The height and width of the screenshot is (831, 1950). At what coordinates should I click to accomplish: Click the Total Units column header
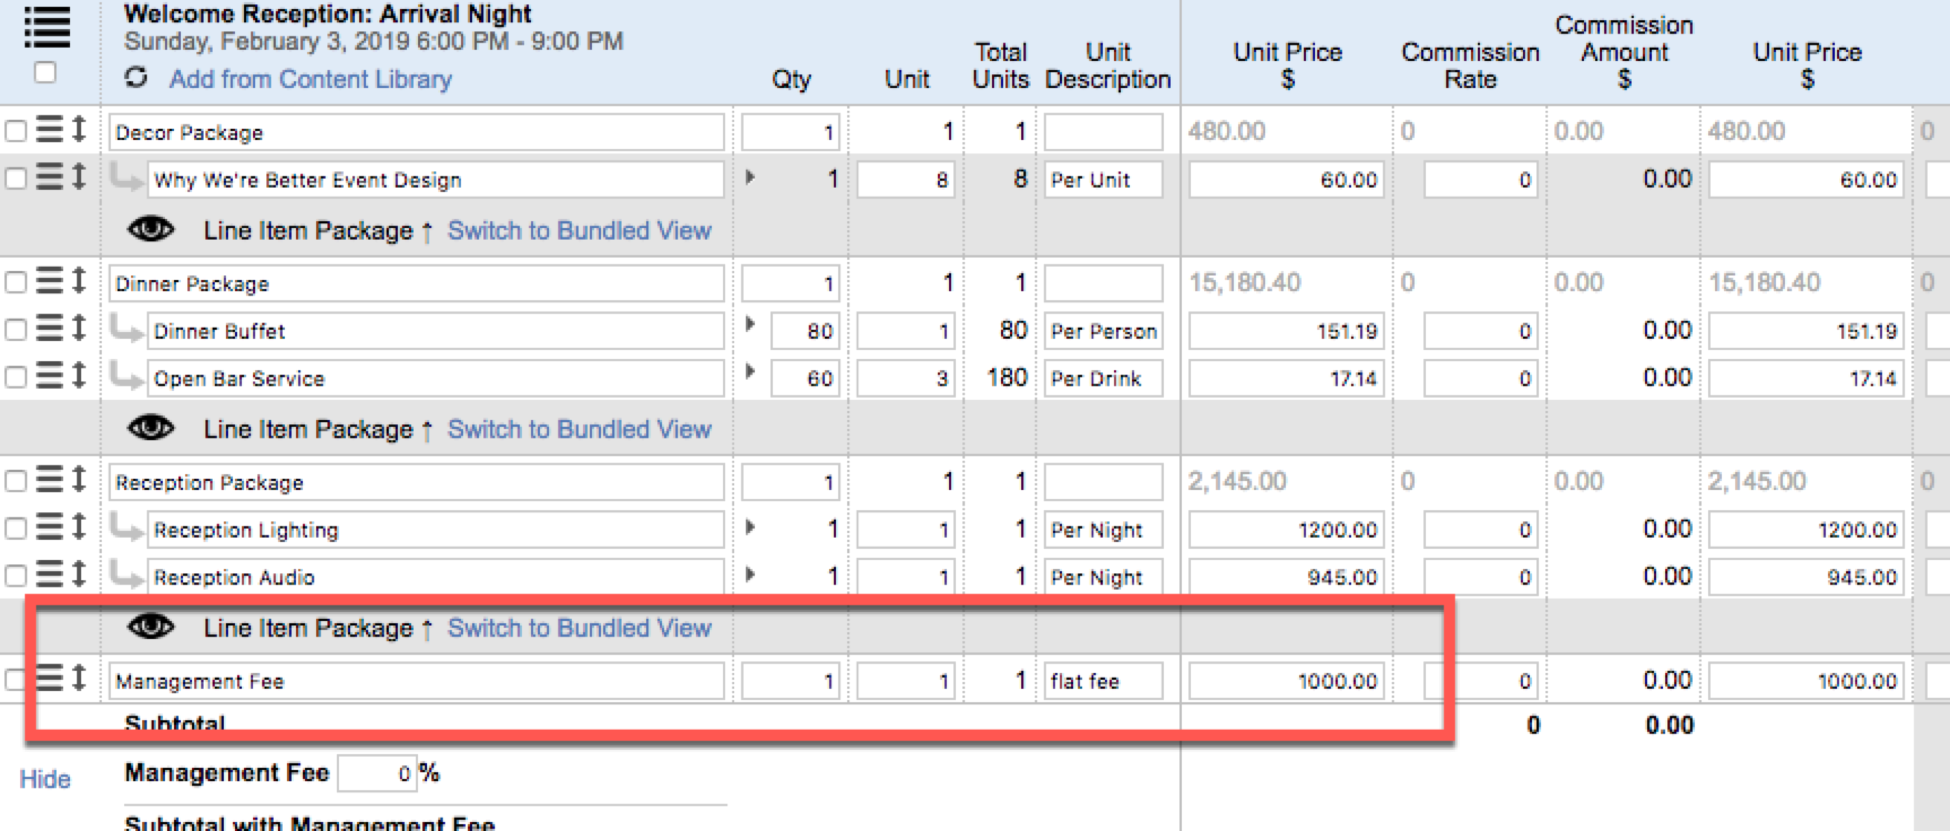pyautogui.click(x=1001, y=65)
